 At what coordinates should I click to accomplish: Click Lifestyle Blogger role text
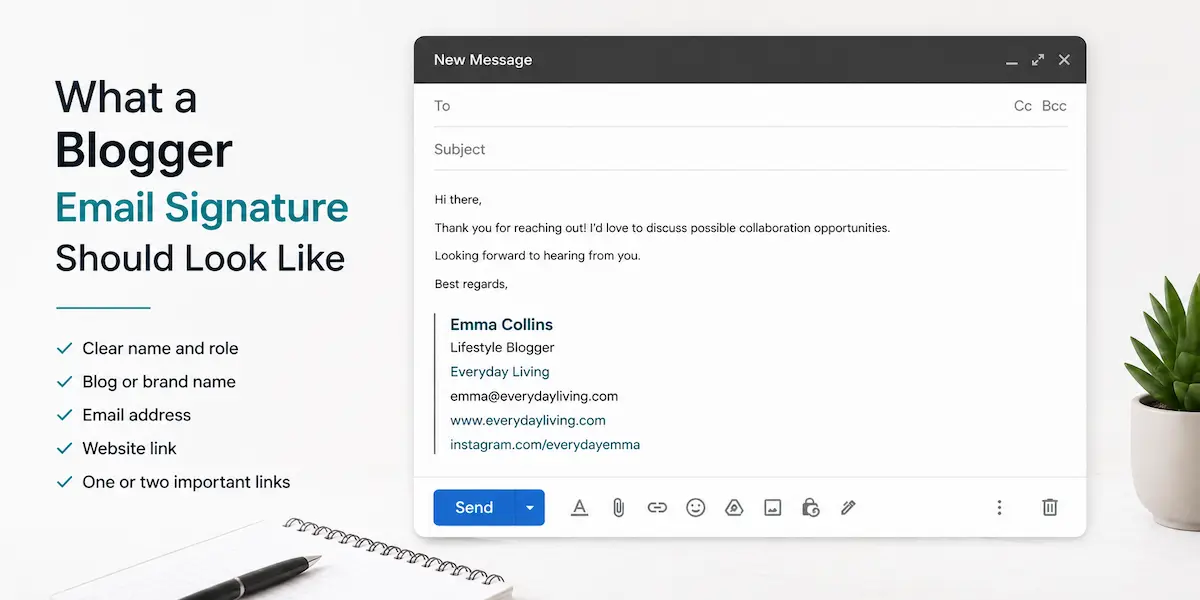click(502, 348)
